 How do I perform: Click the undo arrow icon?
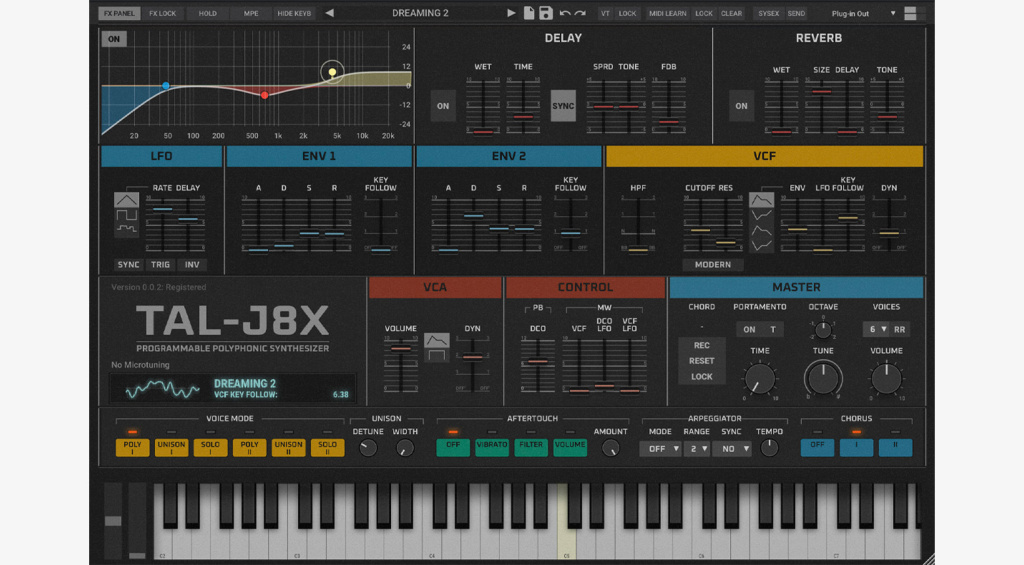pos(565,13)
